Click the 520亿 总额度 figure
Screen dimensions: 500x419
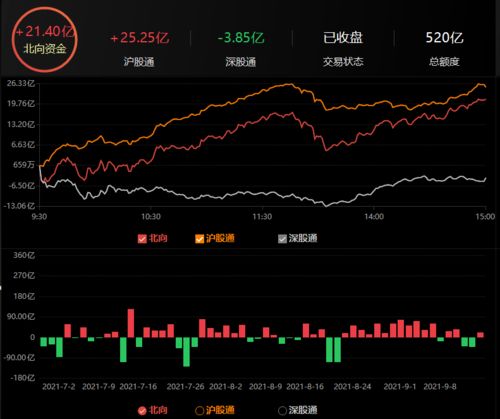pyautogui.click(x=444, y=37)
